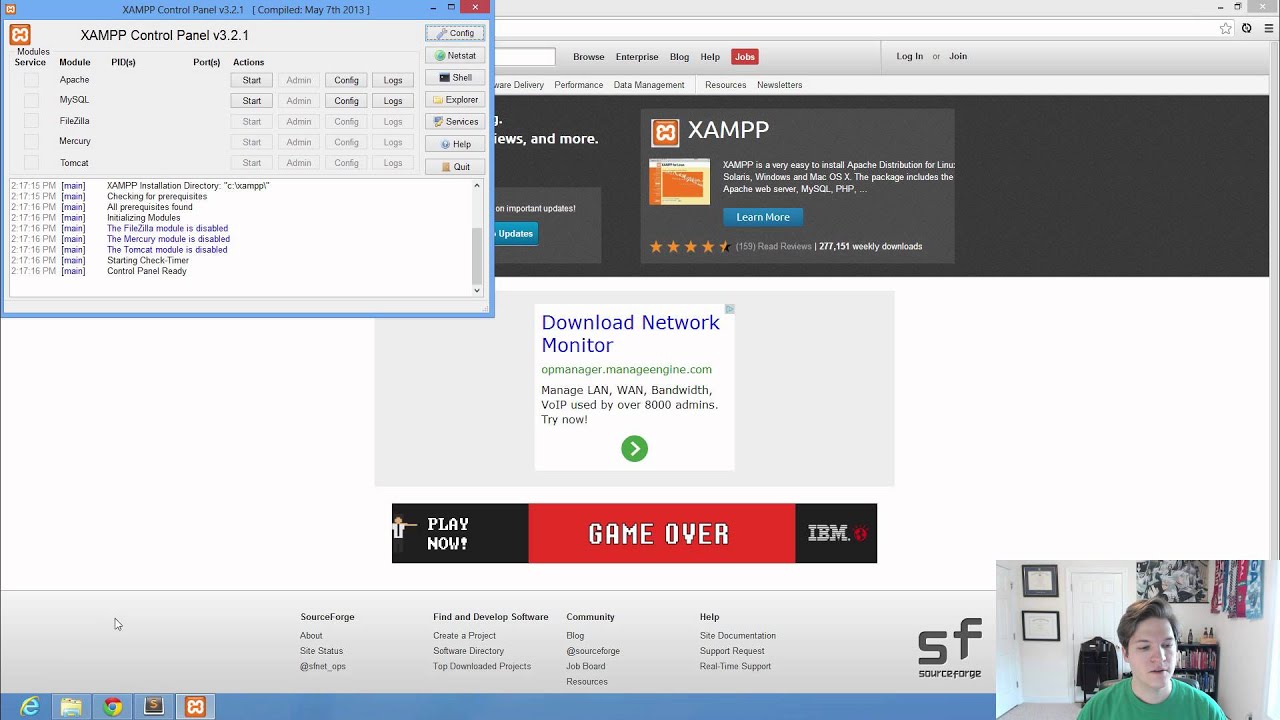This screenshot has height=720, width=1280.
Task: Open Newsletters in SourceForge subnav
Action: [780, 85]
